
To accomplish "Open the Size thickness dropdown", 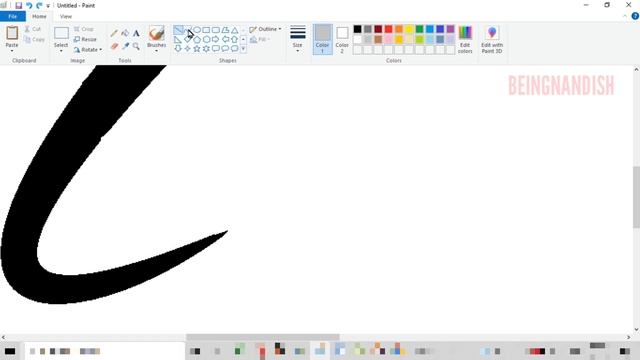I will (x=298, y=39).
